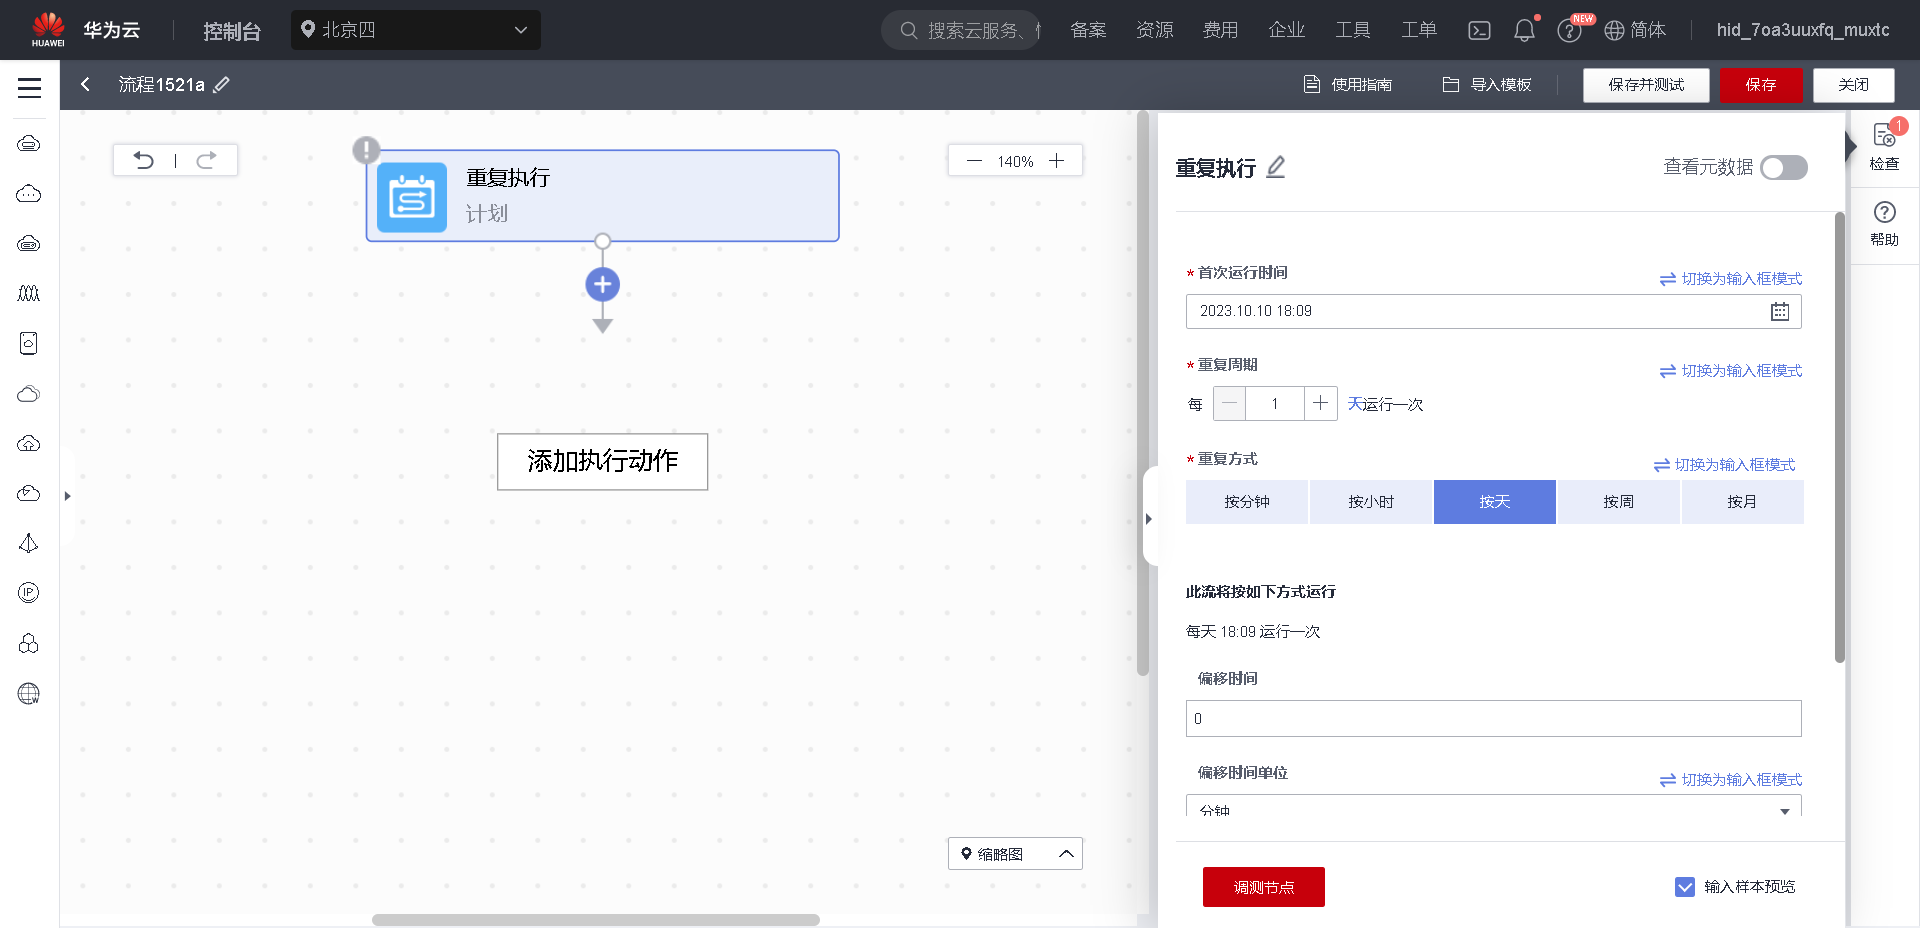Select the 按天 repeat mode

[1495, 502]
